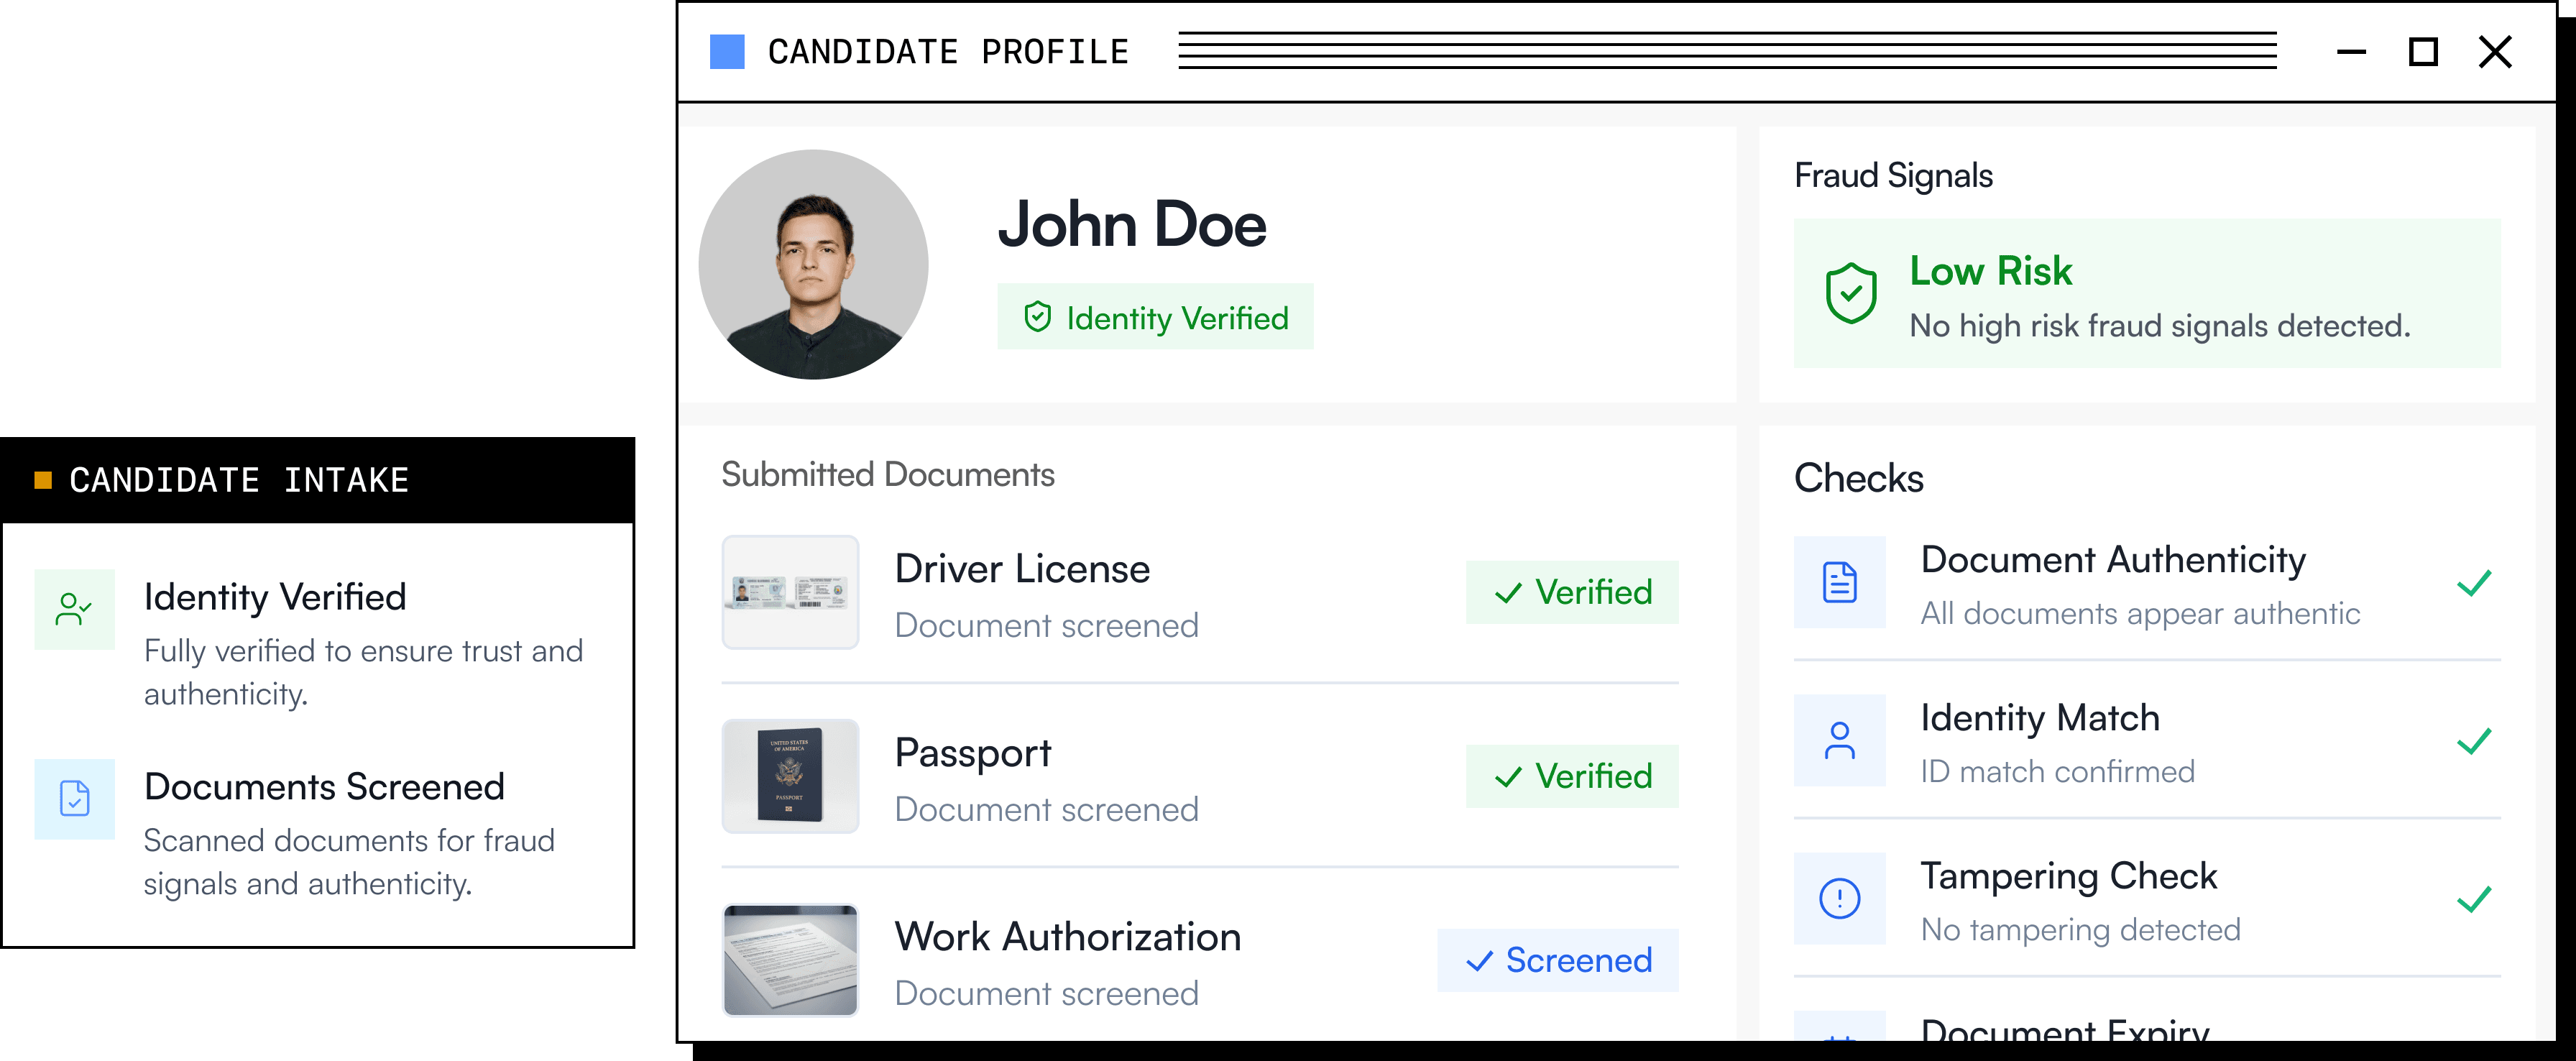2576x1061 pixels.
Task: Open the Work Authorization thumbnail
Action: click(x=790, y=960)
